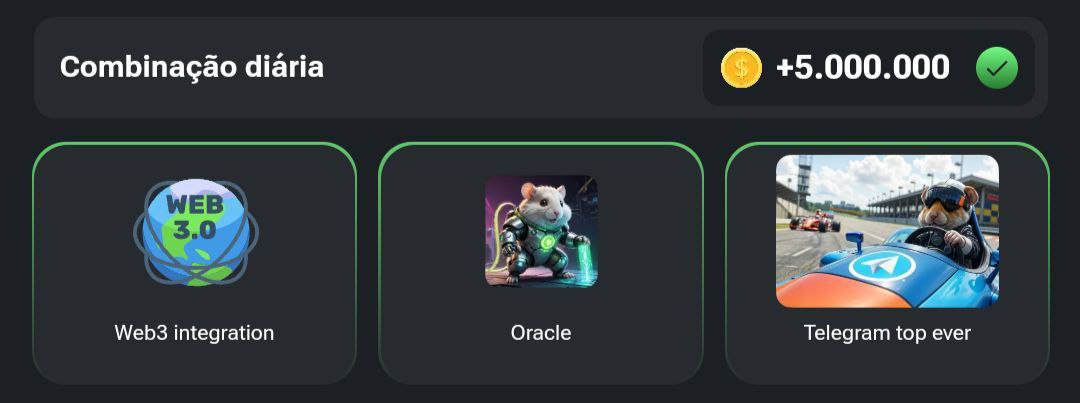Click the Oracle card label

point(541,333)
